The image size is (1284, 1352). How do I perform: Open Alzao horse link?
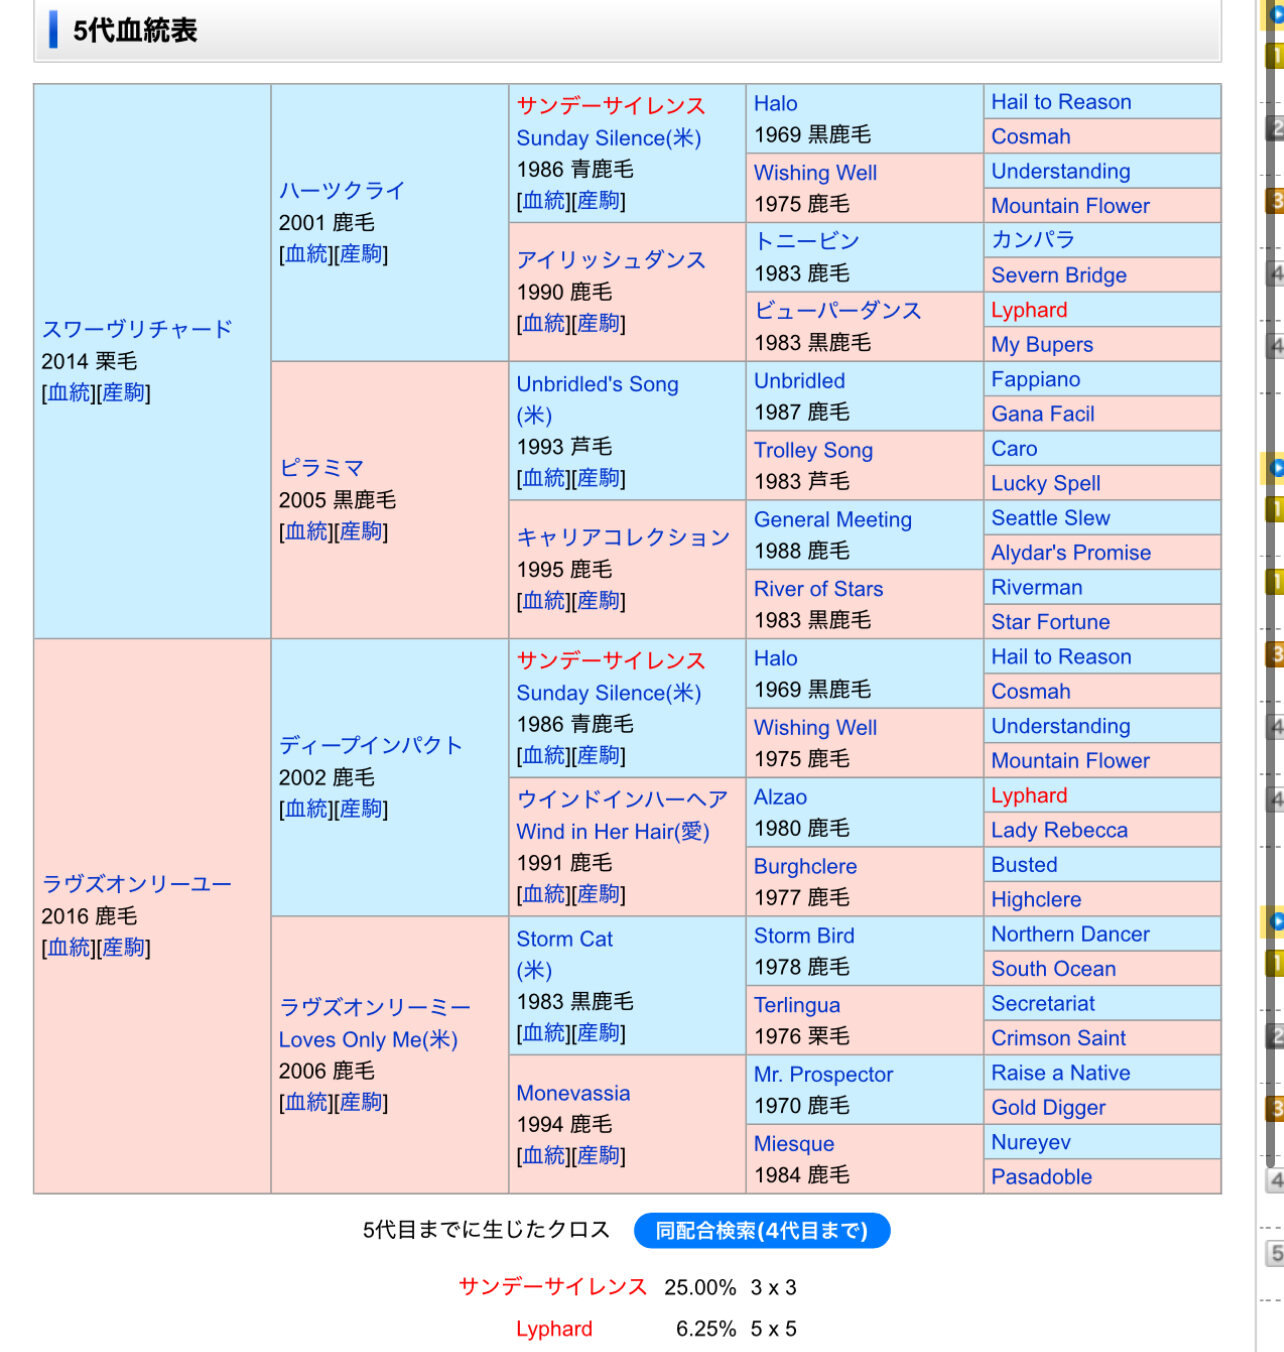tap(780, 797)
